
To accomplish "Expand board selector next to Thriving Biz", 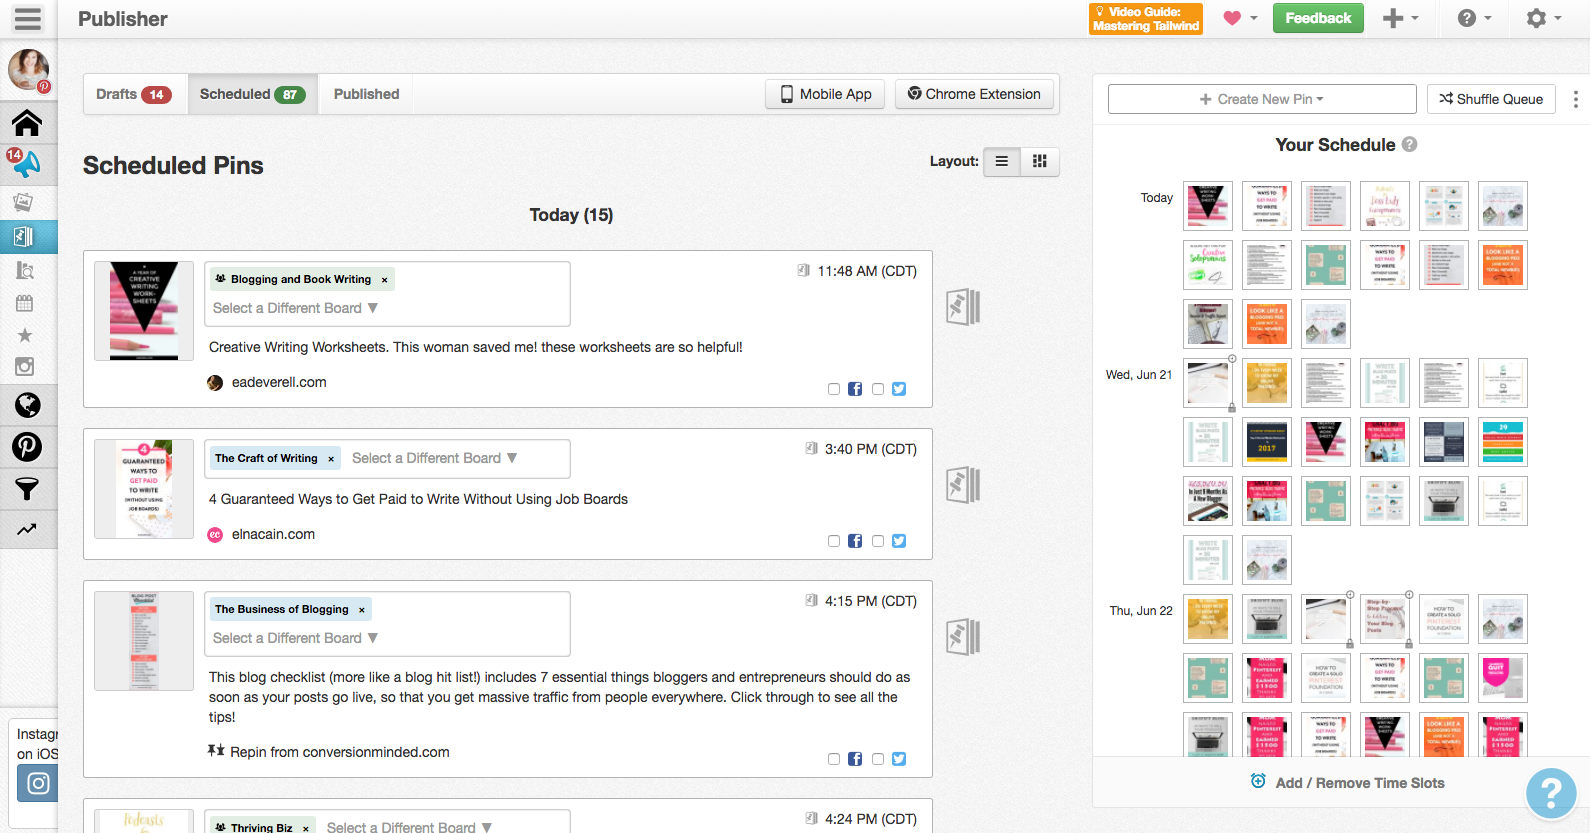I will (x=409, y=827).
